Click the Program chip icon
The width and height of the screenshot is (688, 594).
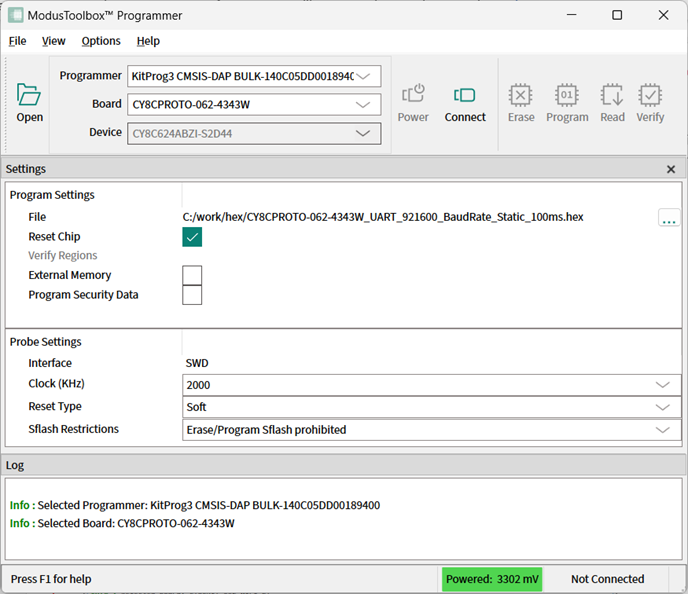pyautogui.click(x=567, y=95)
